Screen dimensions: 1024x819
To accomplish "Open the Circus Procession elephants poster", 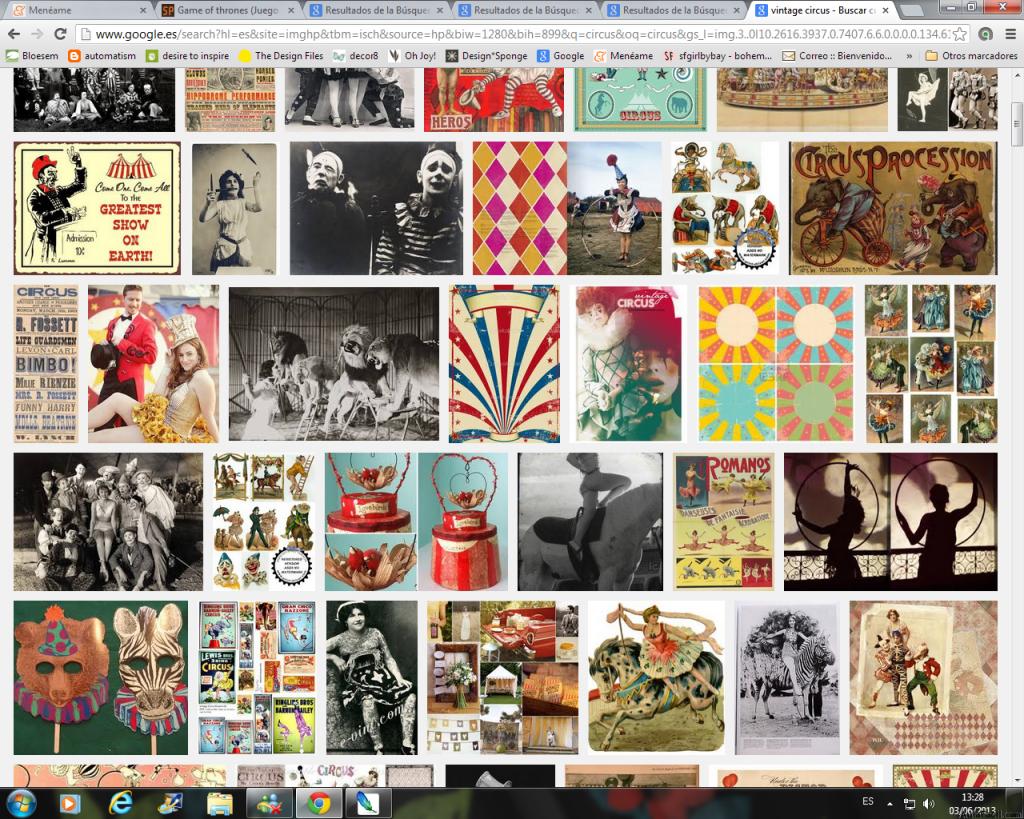I will [x=893, y=208].
